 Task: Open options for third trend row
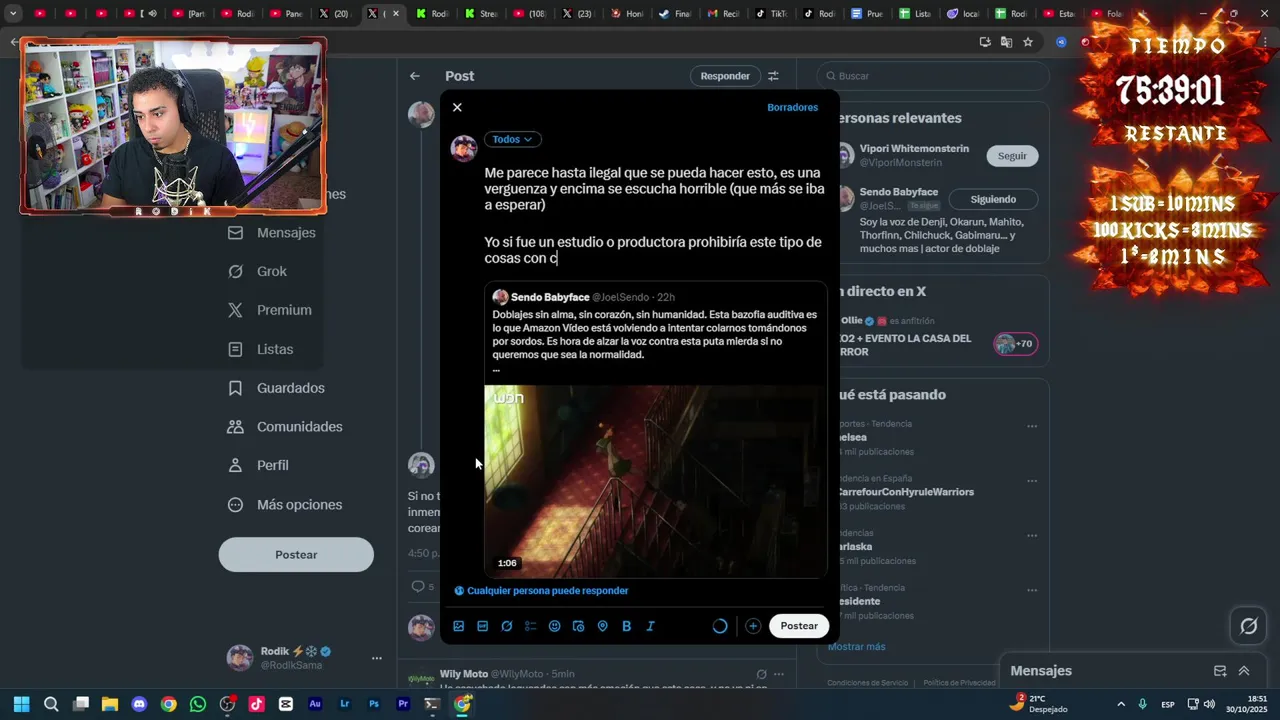(x=1032, y=535)
